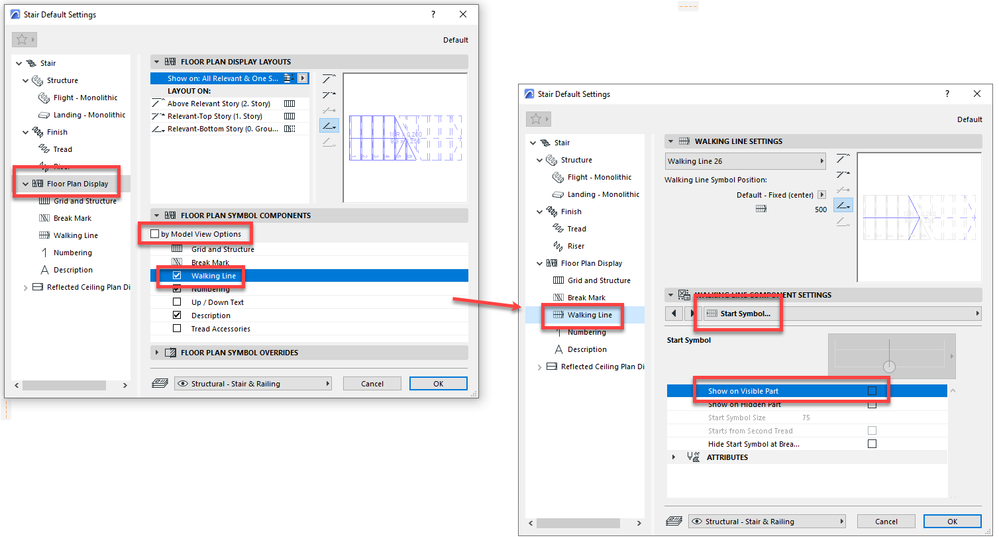Select Above Relevant Story layout icon in right dialog
The image size is (999, 537).
[x=843, y=159]
